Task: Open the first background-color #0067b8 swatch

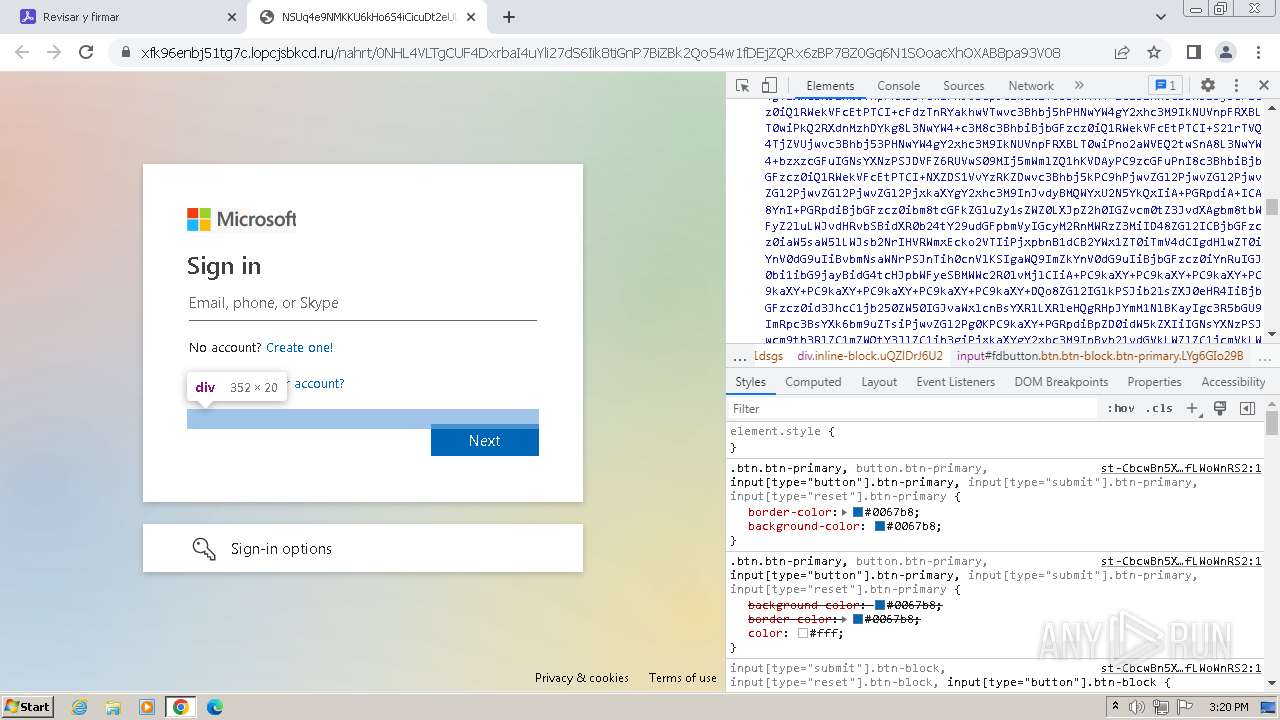Action: [x=880, y=526]
